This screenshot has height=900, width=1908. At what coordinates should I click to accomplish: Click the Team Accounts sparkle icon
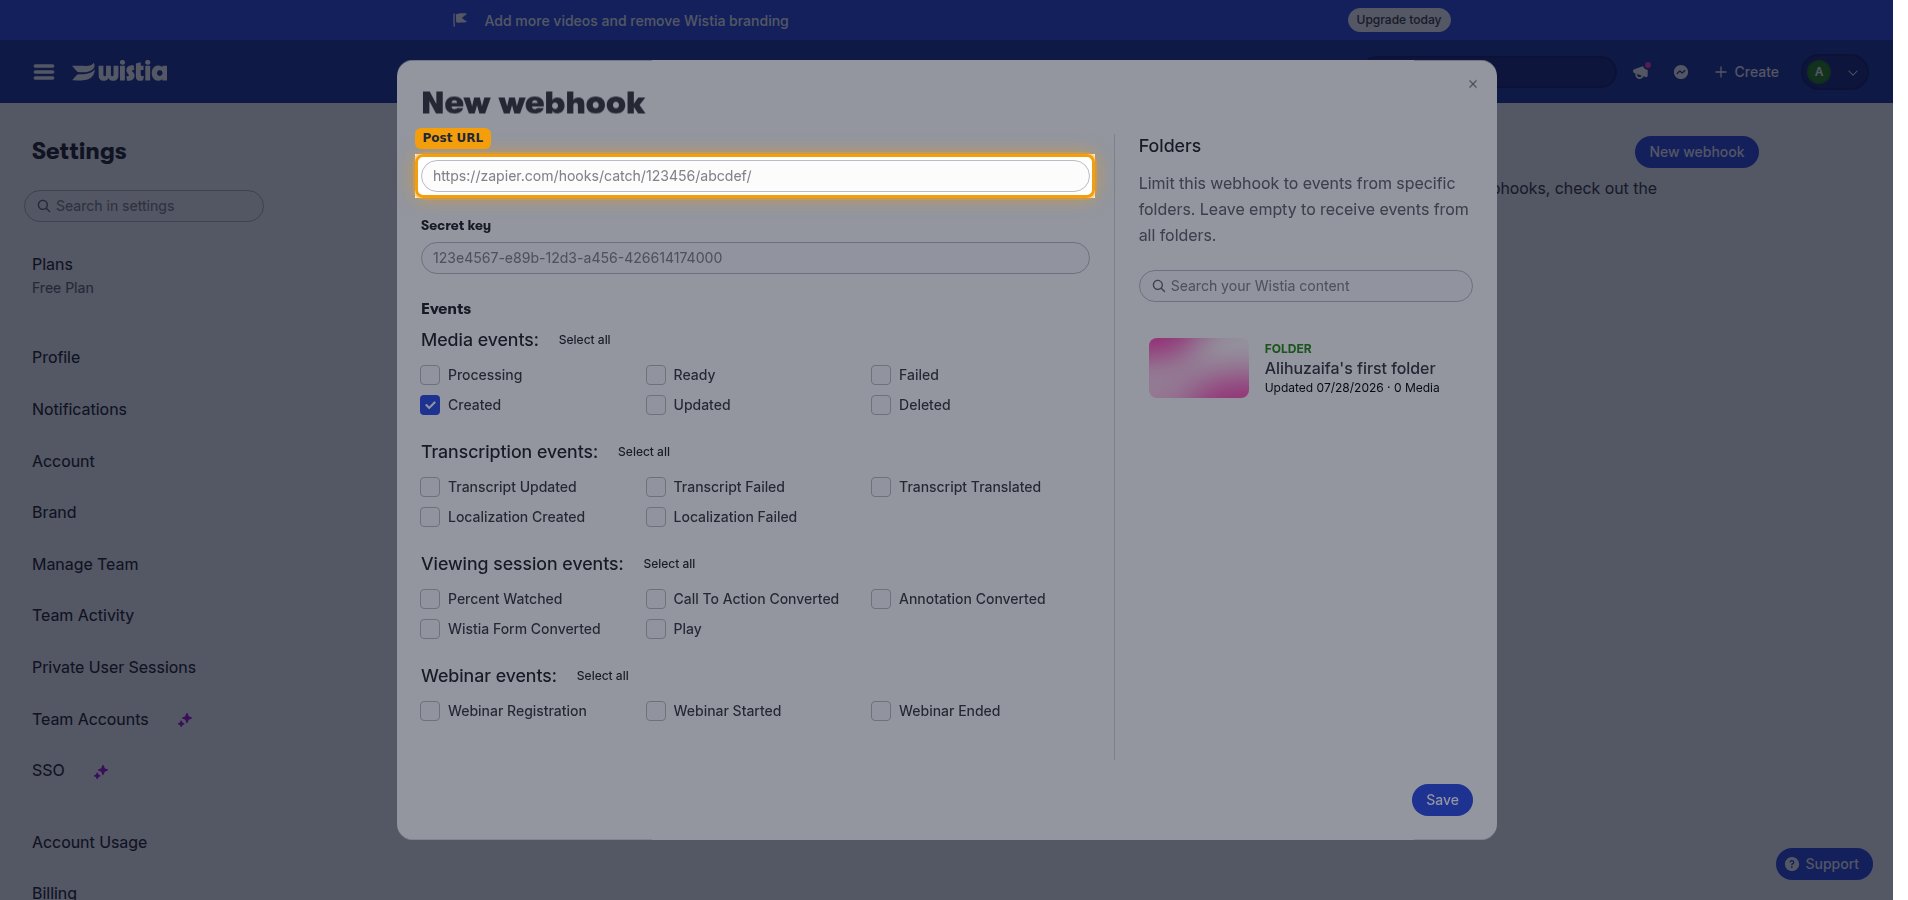pyautogui.click(x=185, y=720)
